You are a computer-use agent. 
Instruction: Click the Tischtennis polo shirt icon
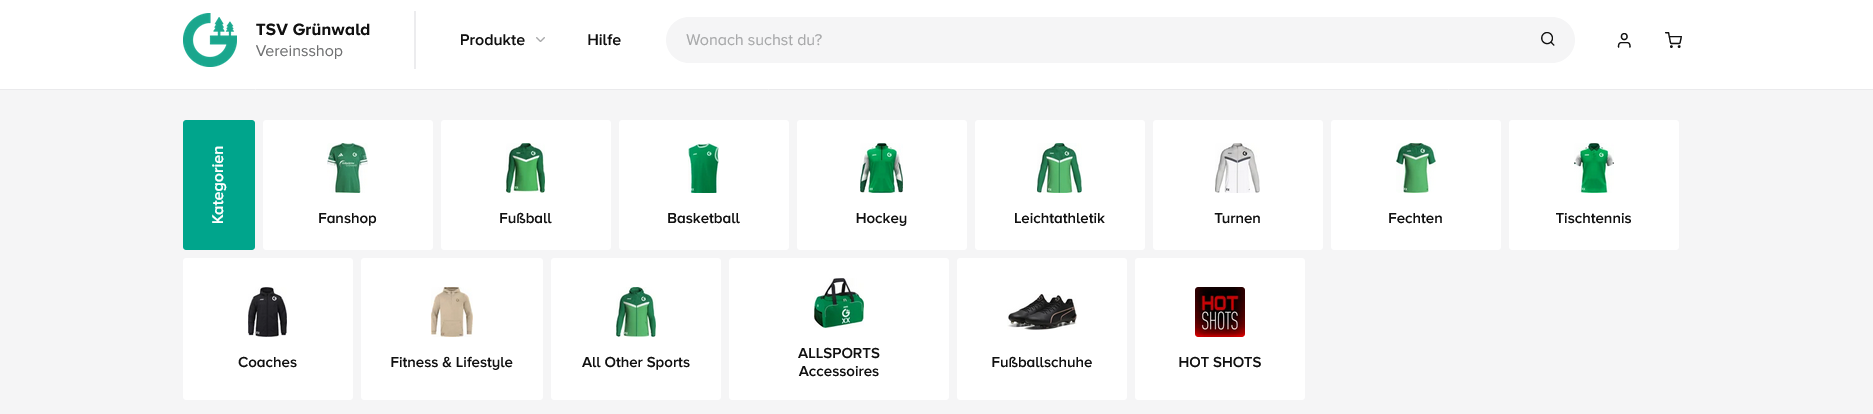(x=1593, y=168)
